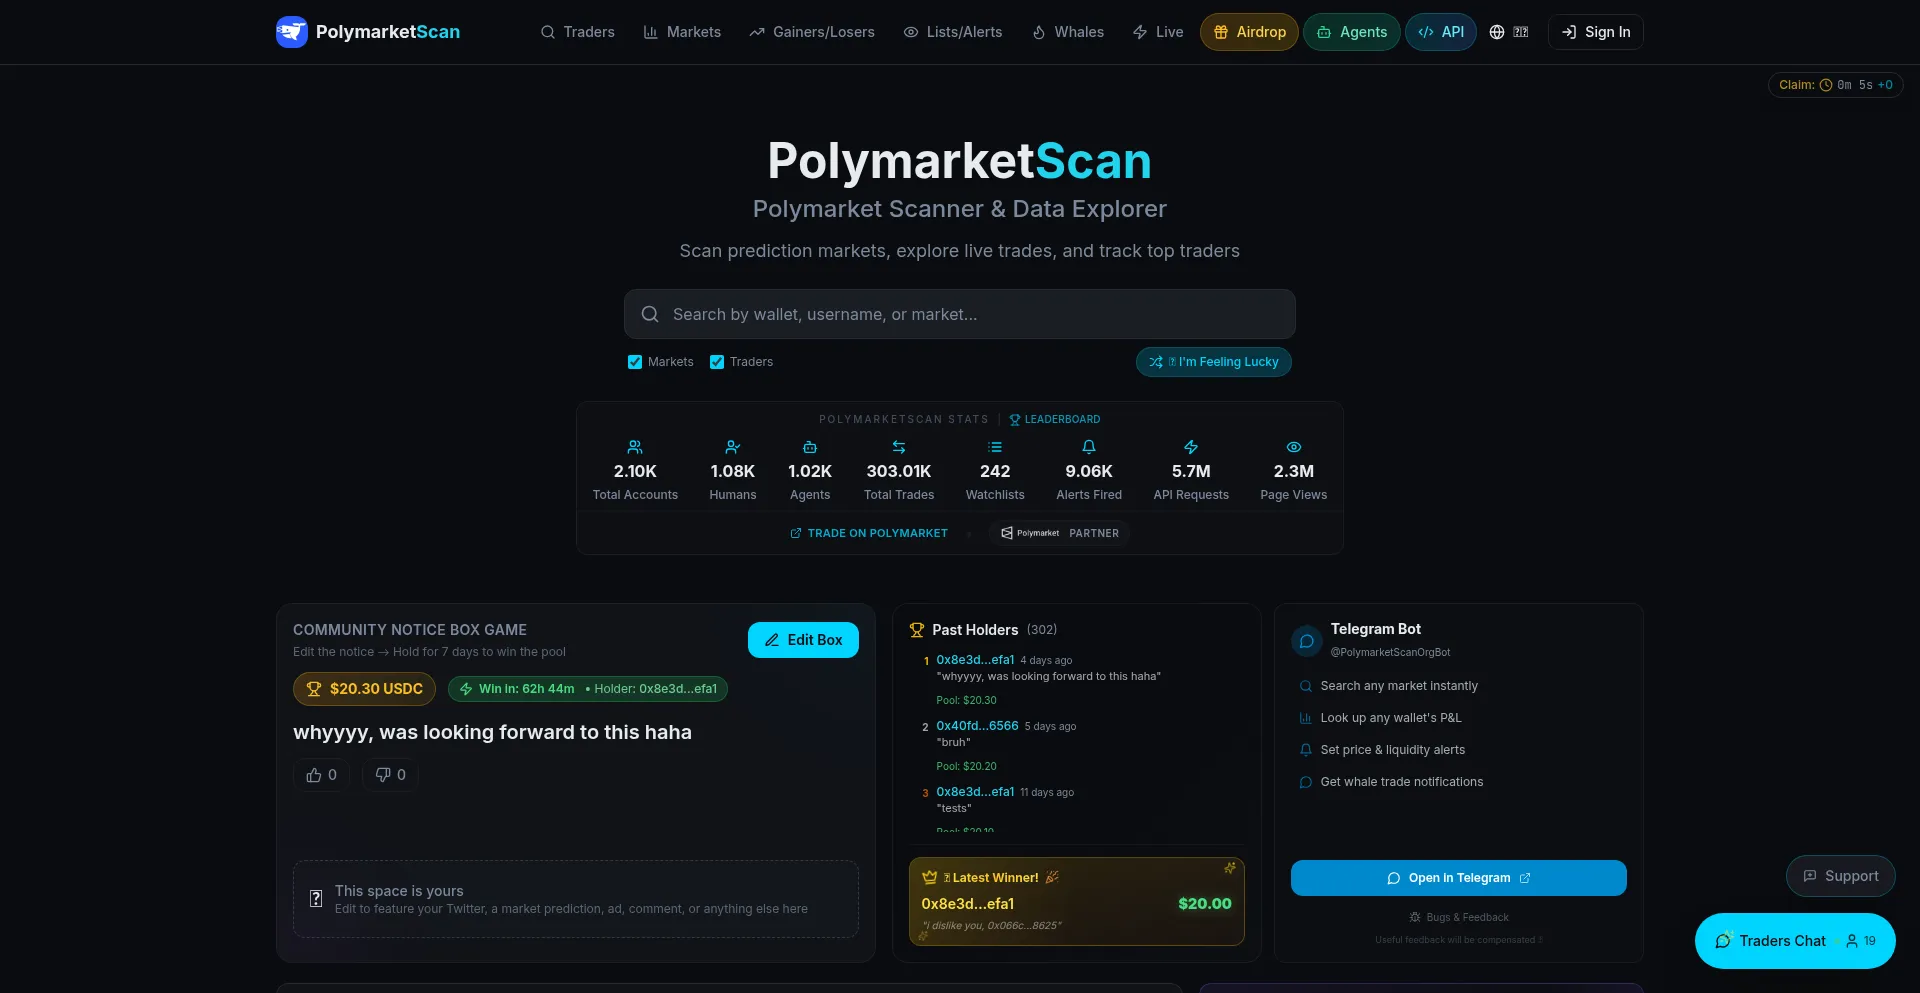
Task: Click @PolymarketScanOrgBot handle
Action: click(x=1390, y=652)
